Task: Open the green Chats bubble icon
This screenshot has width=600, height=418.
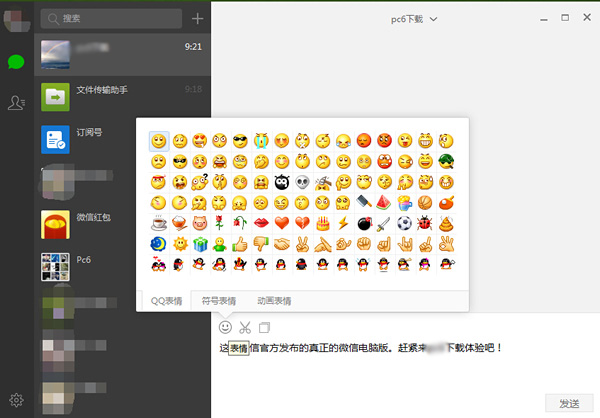Action: tap(16, 61)
